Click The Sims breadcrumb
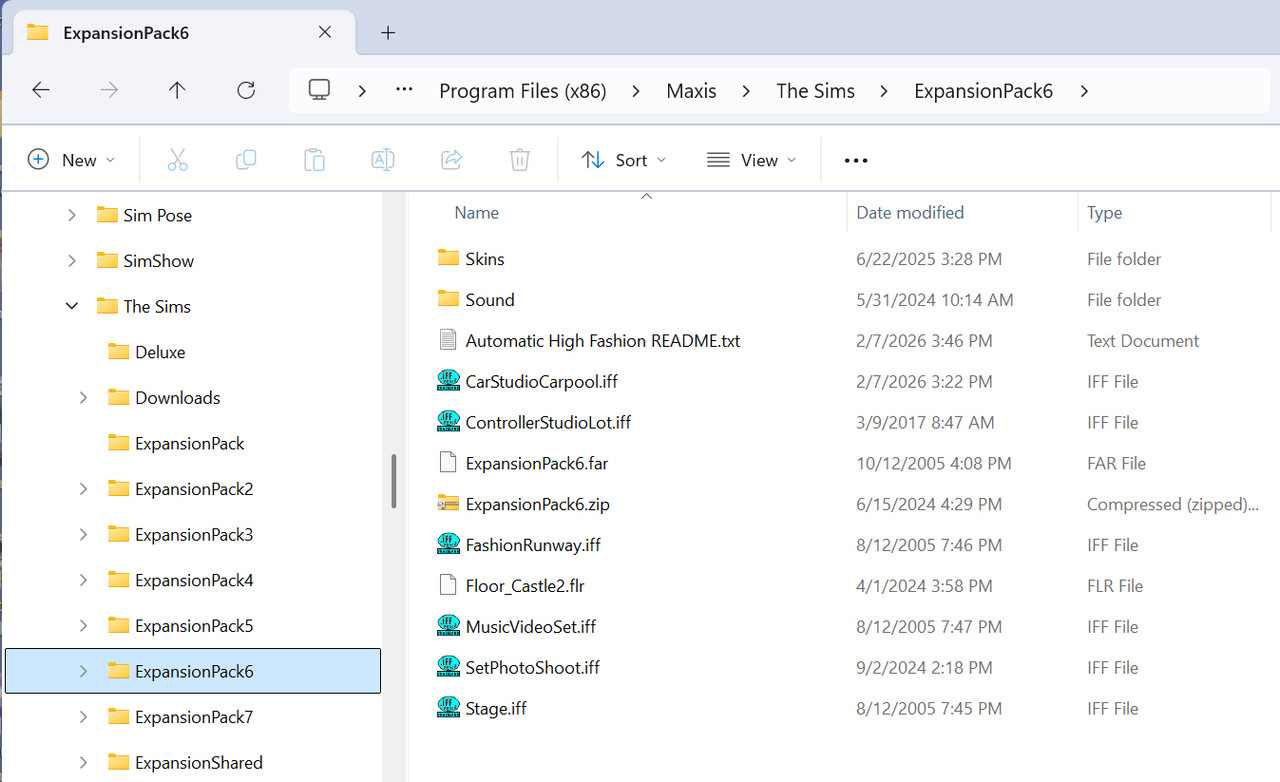This screenshot has height=782, width=1280. (x=816, y=91)
